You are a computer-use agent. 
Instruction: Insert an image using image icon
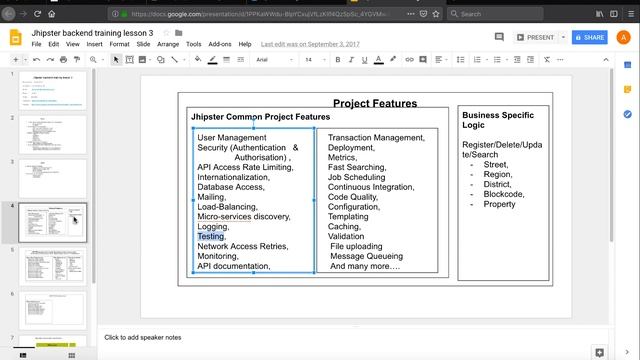142,60
